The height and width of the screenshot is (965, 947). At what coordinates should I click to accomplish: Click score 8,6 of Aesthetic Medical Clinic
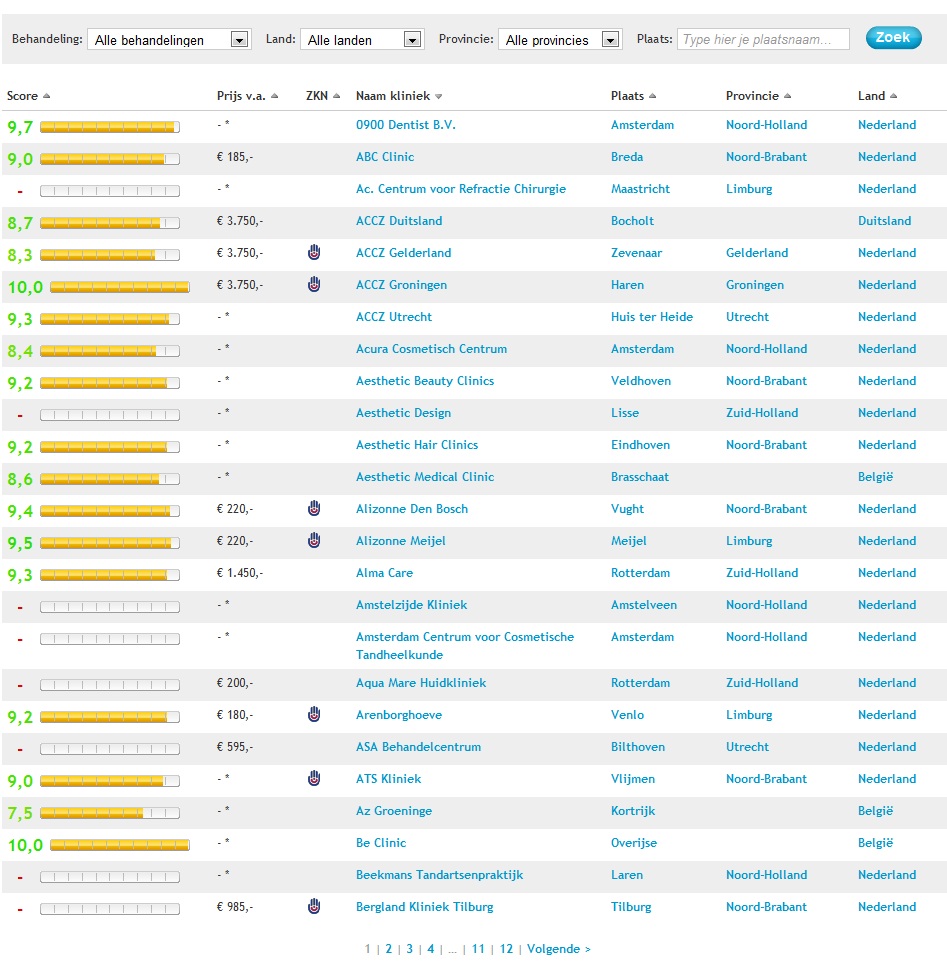tap(20, 479)
